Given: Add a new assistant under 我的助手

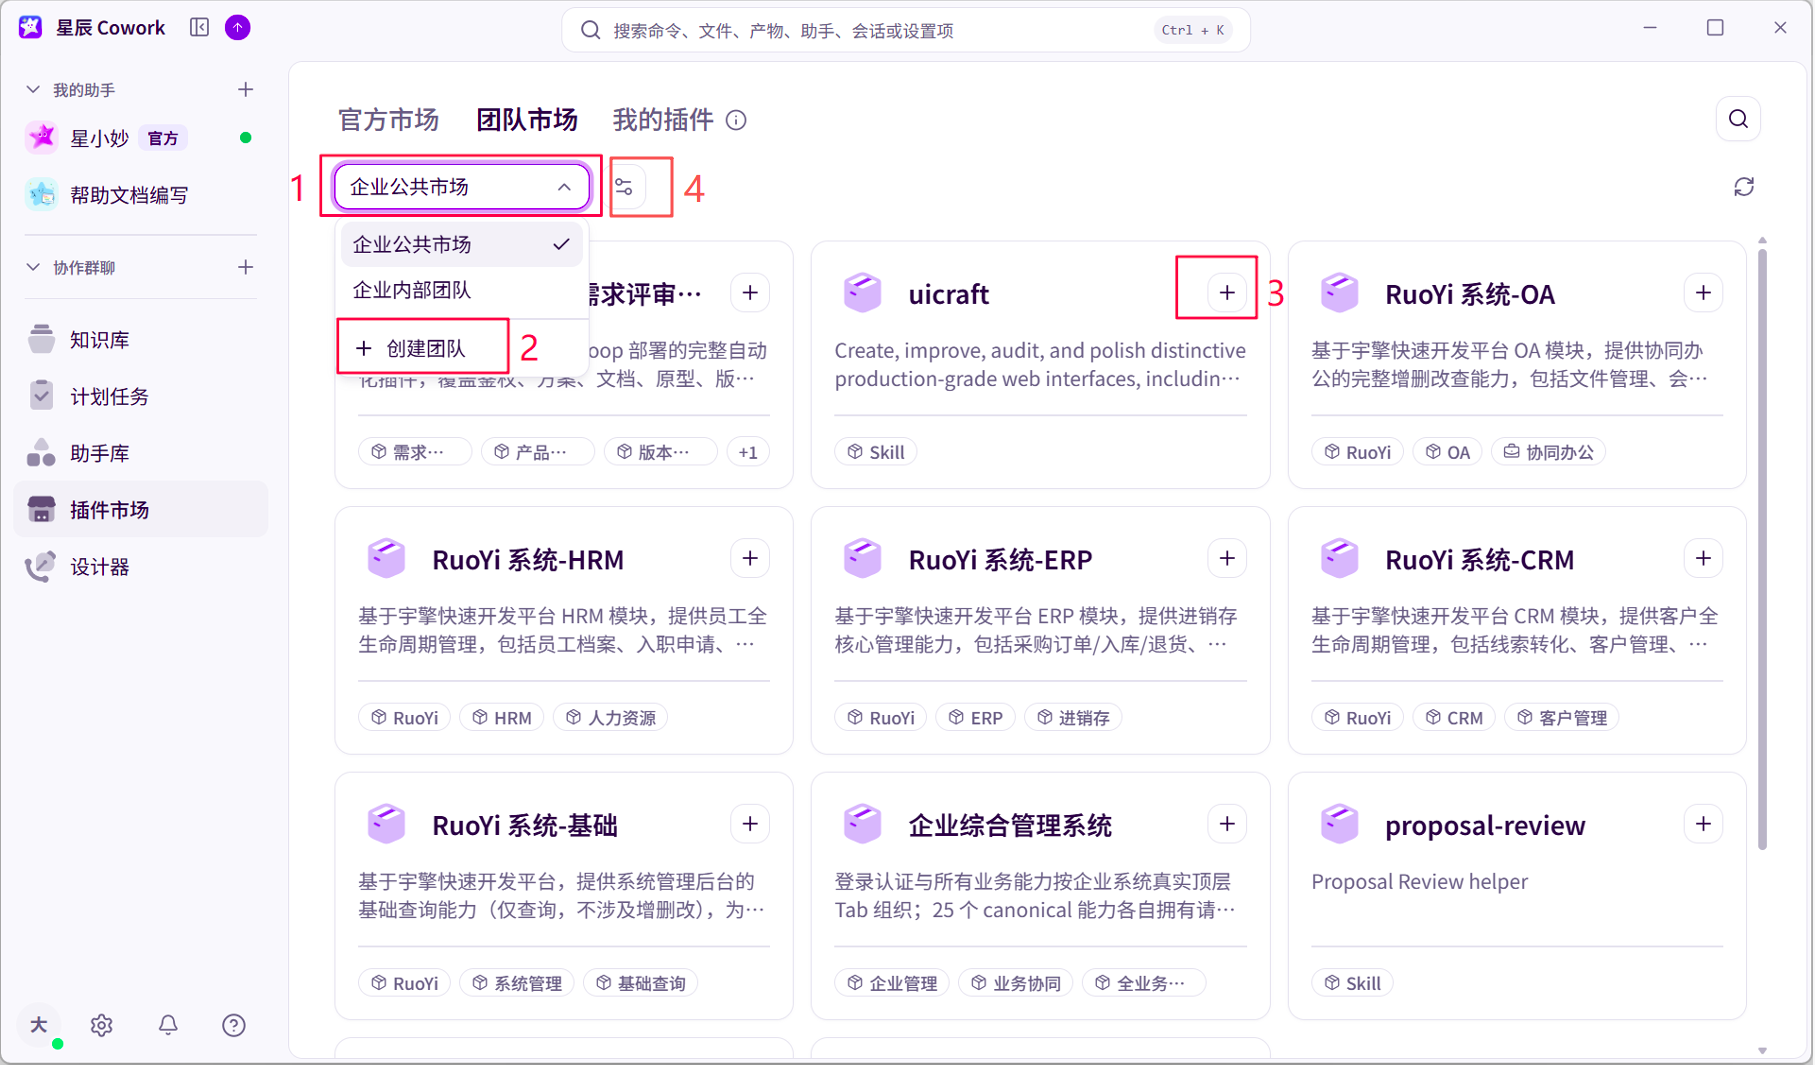Looking at the screenshot, I should 246,90.
